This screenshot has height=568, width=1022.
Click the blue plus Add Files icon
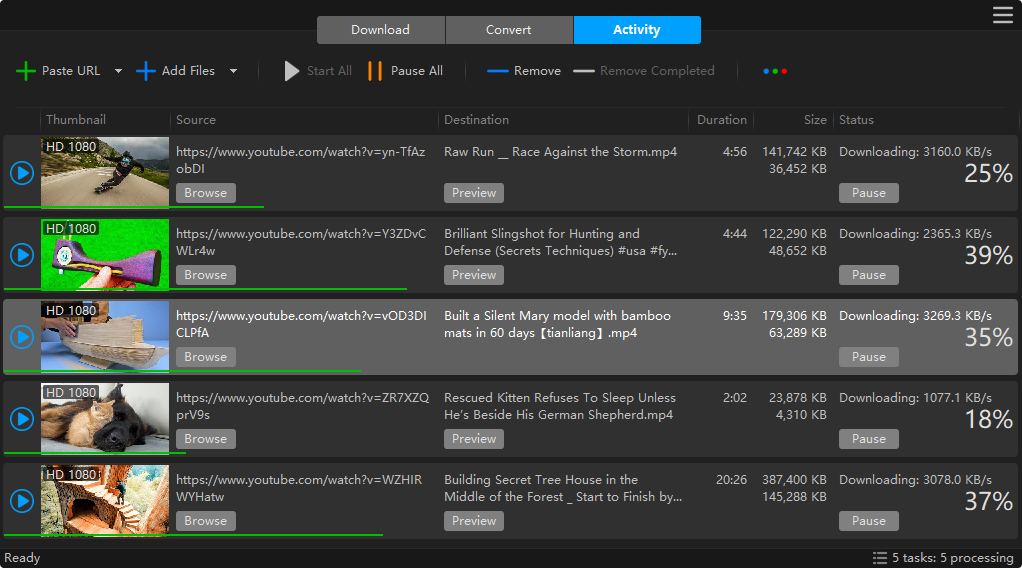pyautogui.click(x=146, y=71)
